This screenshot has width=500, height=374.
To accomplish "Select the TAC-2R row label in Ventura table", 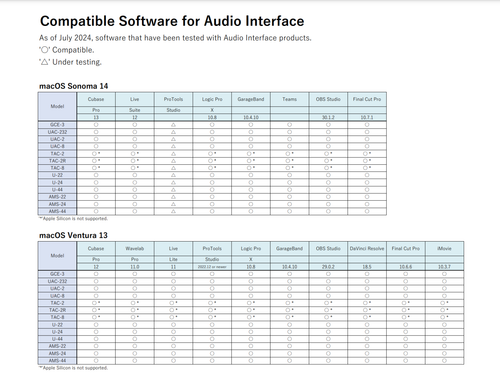I will click(x=57, y=310).
